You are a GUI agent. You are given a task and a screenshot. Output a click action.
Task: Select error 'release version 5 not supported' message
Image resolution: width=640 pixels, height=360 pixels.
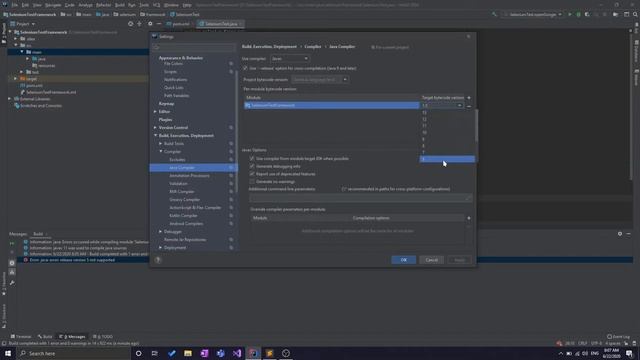(x=72, y=260)
